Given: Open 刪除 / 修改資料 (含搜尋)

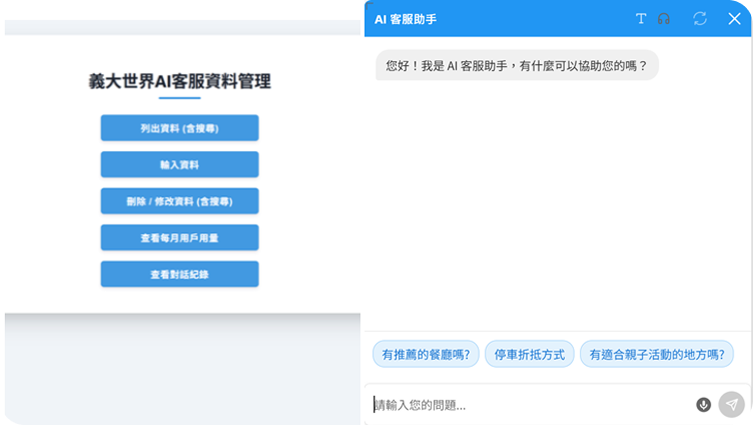Looking at the screenshot, I should point(179,201).
